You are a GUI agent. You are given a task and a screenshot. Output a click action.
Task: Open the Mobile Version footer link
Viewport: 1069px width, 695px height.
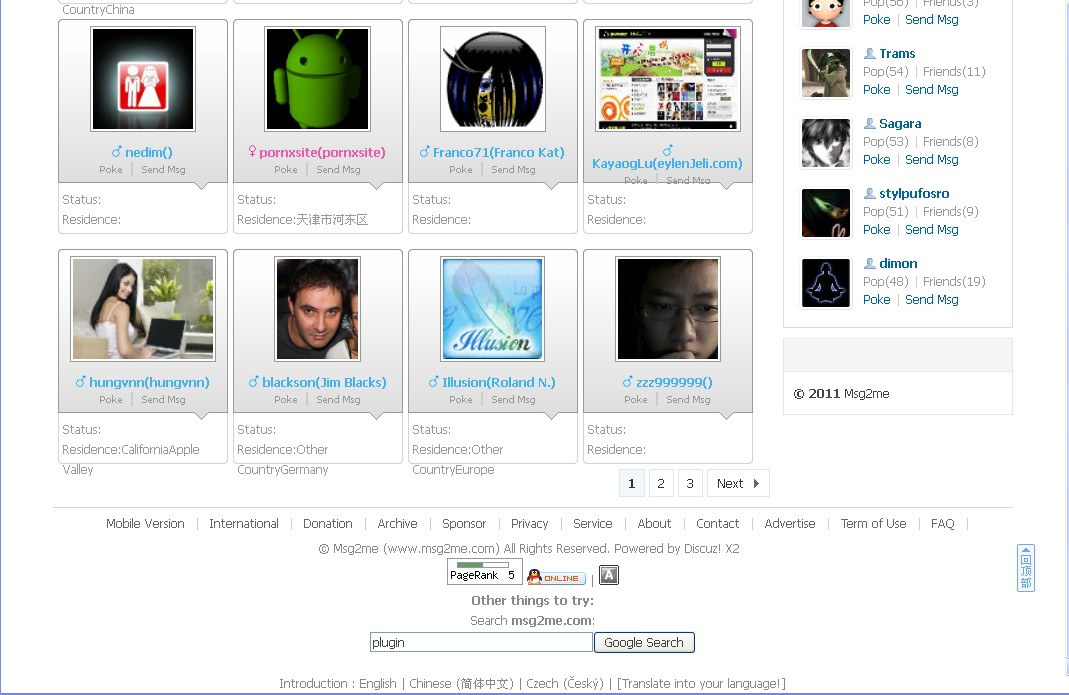(x=145, y=523)
